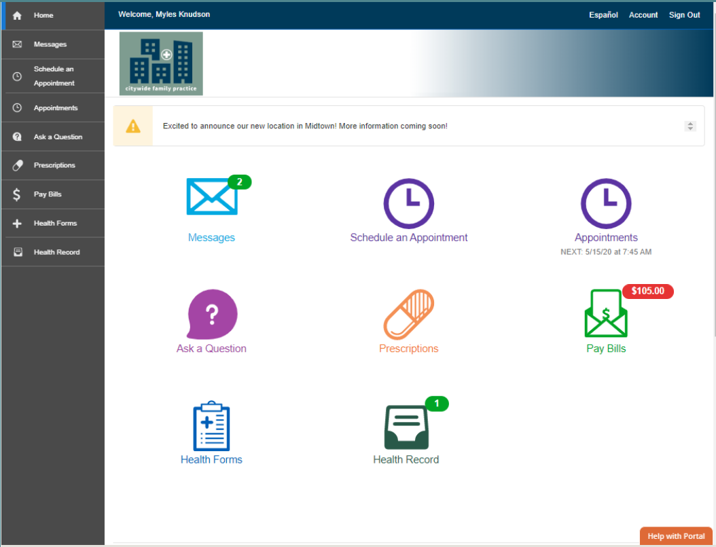Select Pay Bills in the sidebar
The width and height of the screenshot is (716, 547).
click(52, 194)
